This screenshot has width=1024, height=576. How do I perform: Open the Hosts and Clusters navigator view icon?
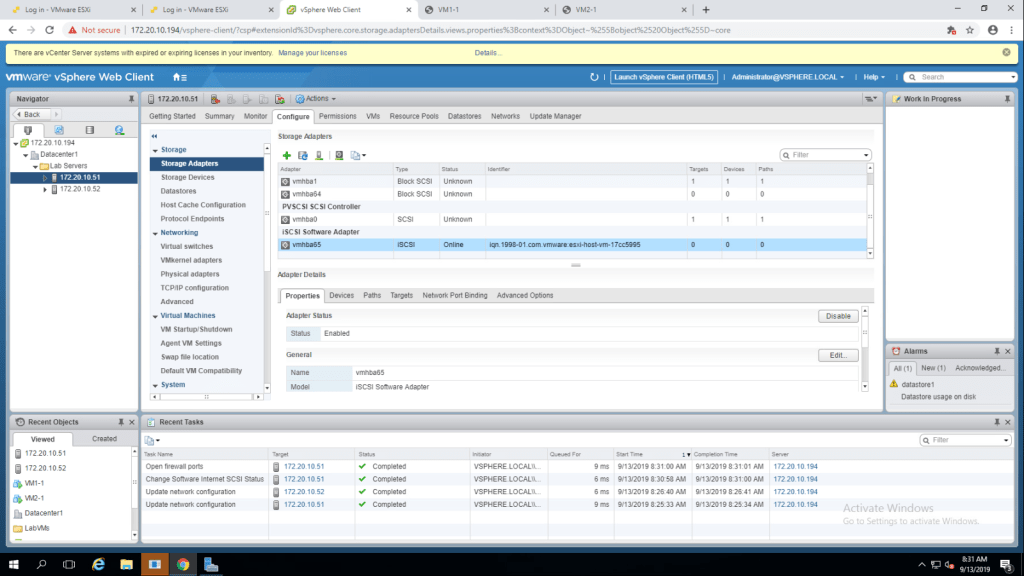tap(28, 130)
